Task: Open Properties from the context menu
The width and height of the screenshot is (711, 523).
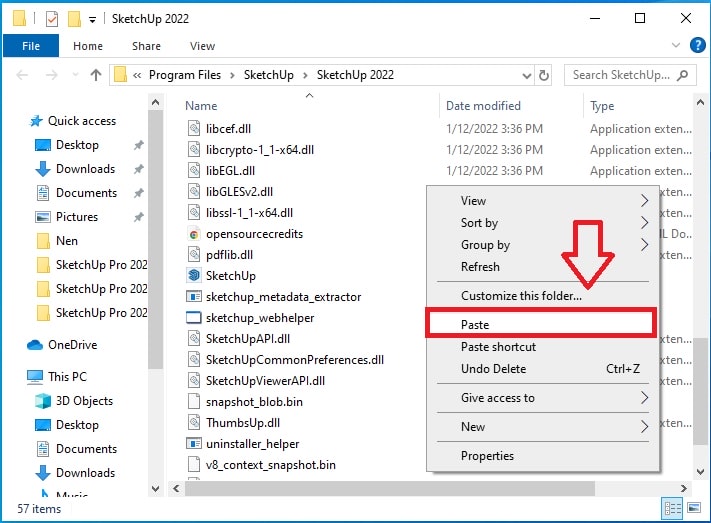Action: (543, 455)
